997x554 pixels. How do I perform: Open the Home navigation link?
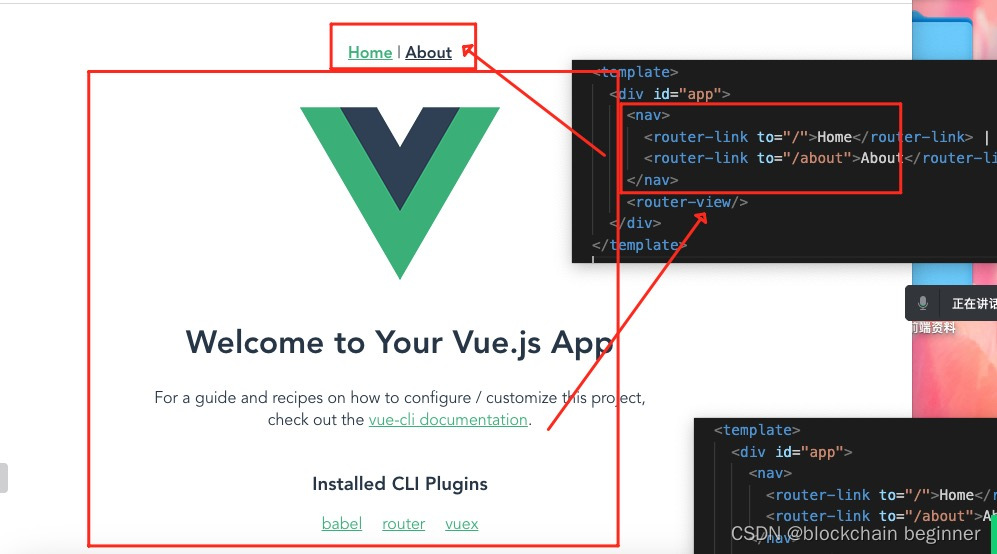(369, 52)
